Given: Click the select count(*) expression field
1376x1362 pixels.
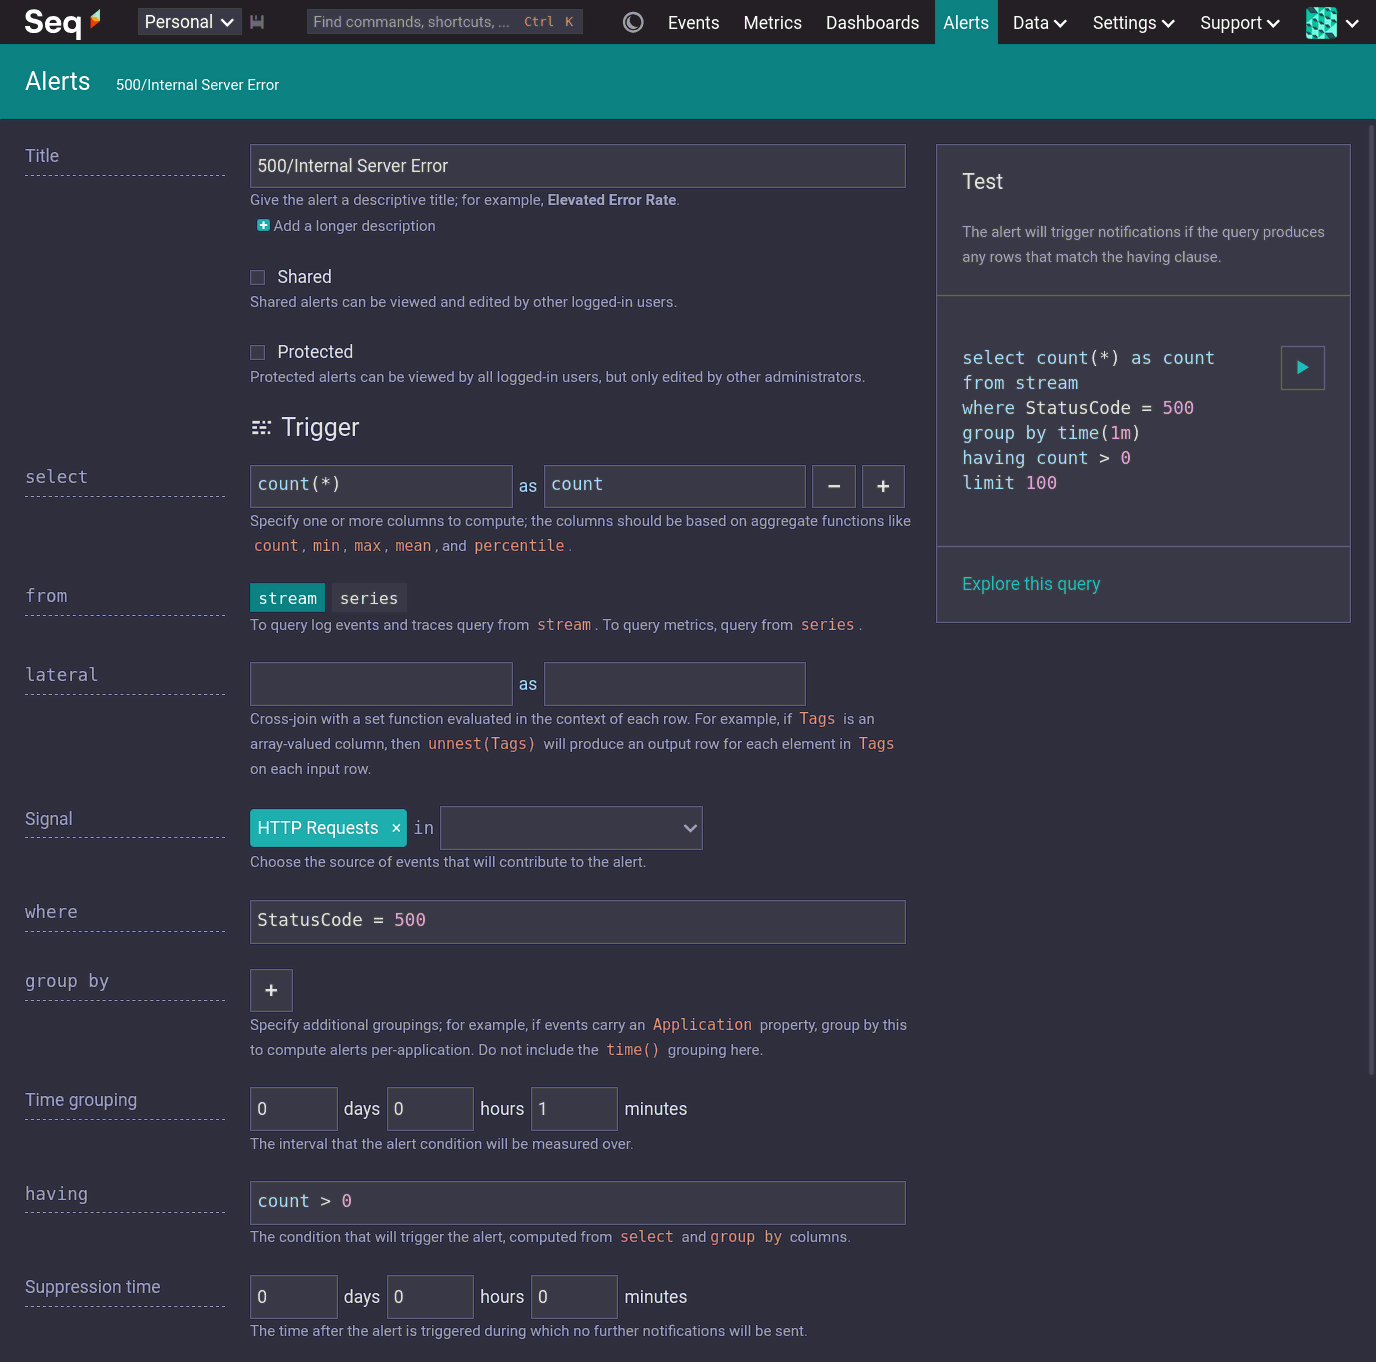Looking at the screenshot, I should coord(381,486).
